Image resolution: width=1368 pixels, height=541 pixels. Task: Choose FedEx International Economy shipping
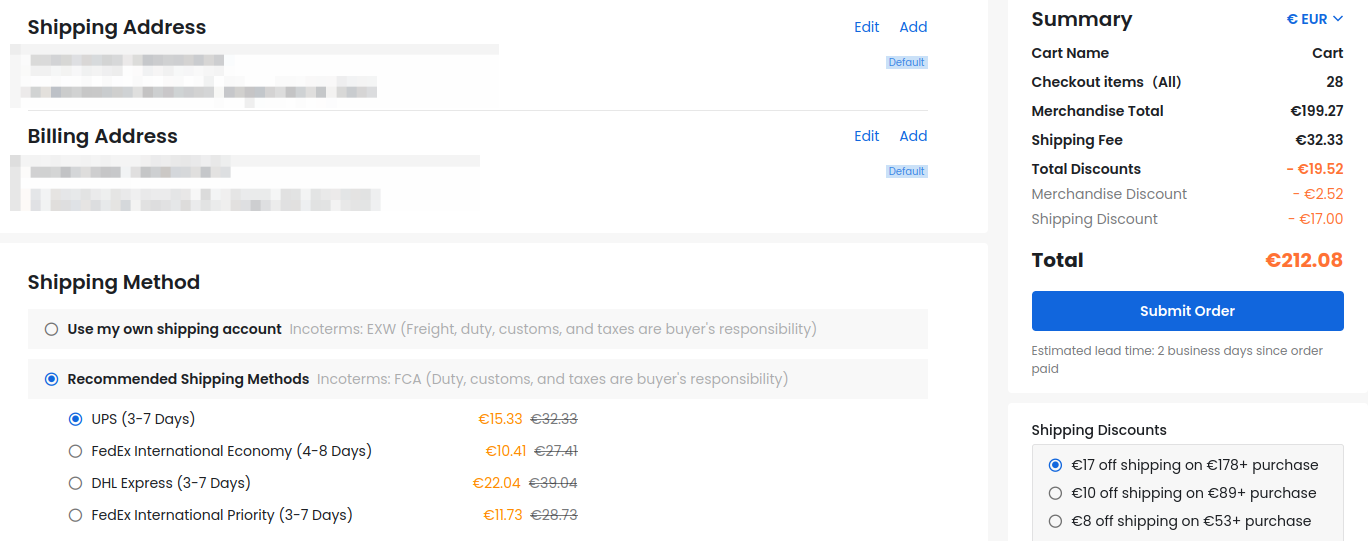click(75, 451)
